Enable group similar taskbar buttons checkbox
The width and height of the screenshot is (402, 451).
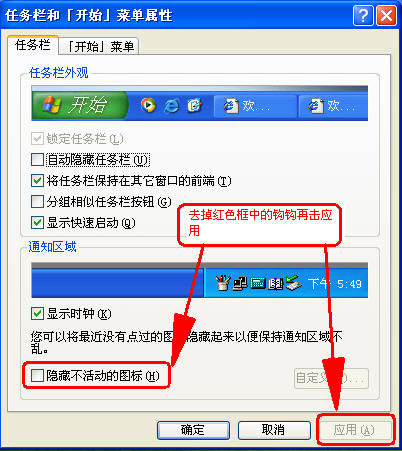37,202
